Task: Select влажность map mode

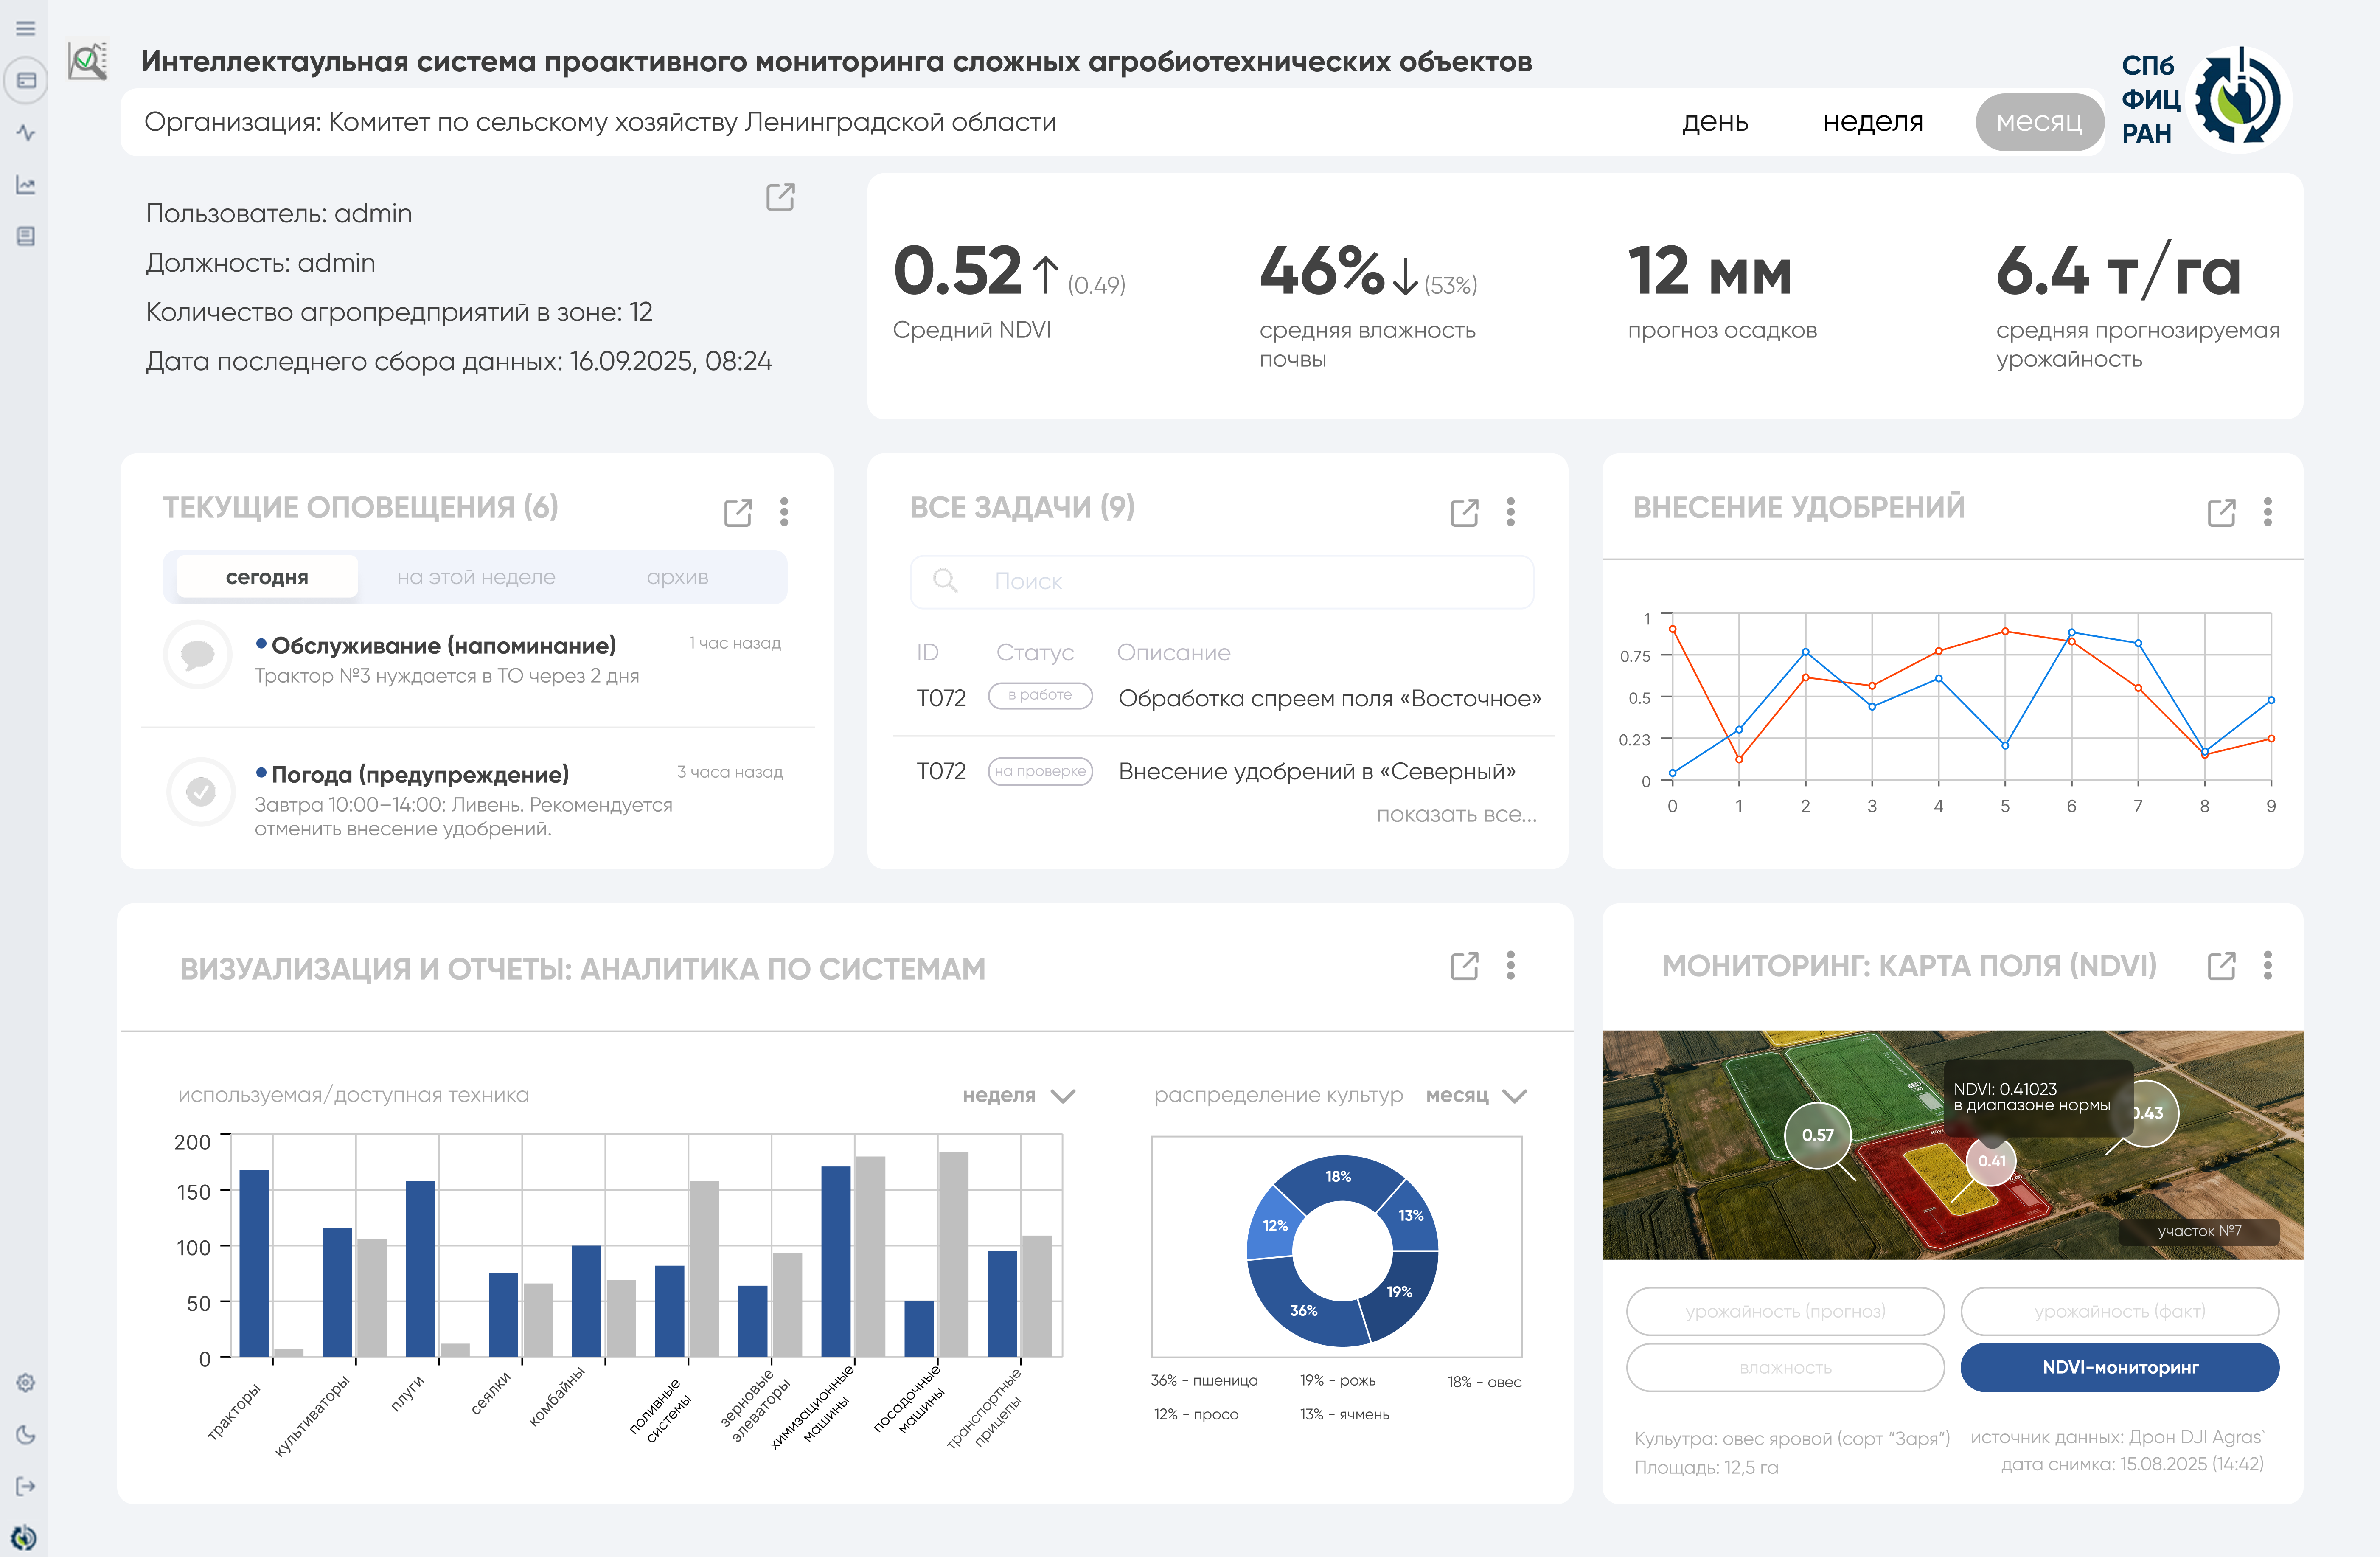Action: tap(1785, 1367)
